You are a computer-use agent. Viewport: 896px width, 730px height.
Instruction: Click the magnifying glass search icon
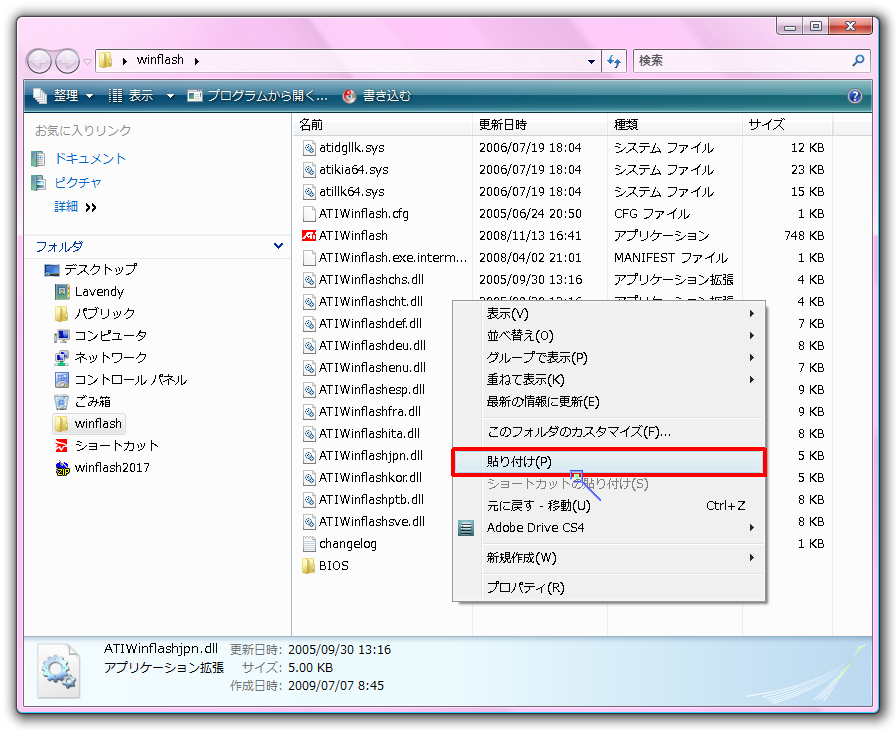point(858,61)
